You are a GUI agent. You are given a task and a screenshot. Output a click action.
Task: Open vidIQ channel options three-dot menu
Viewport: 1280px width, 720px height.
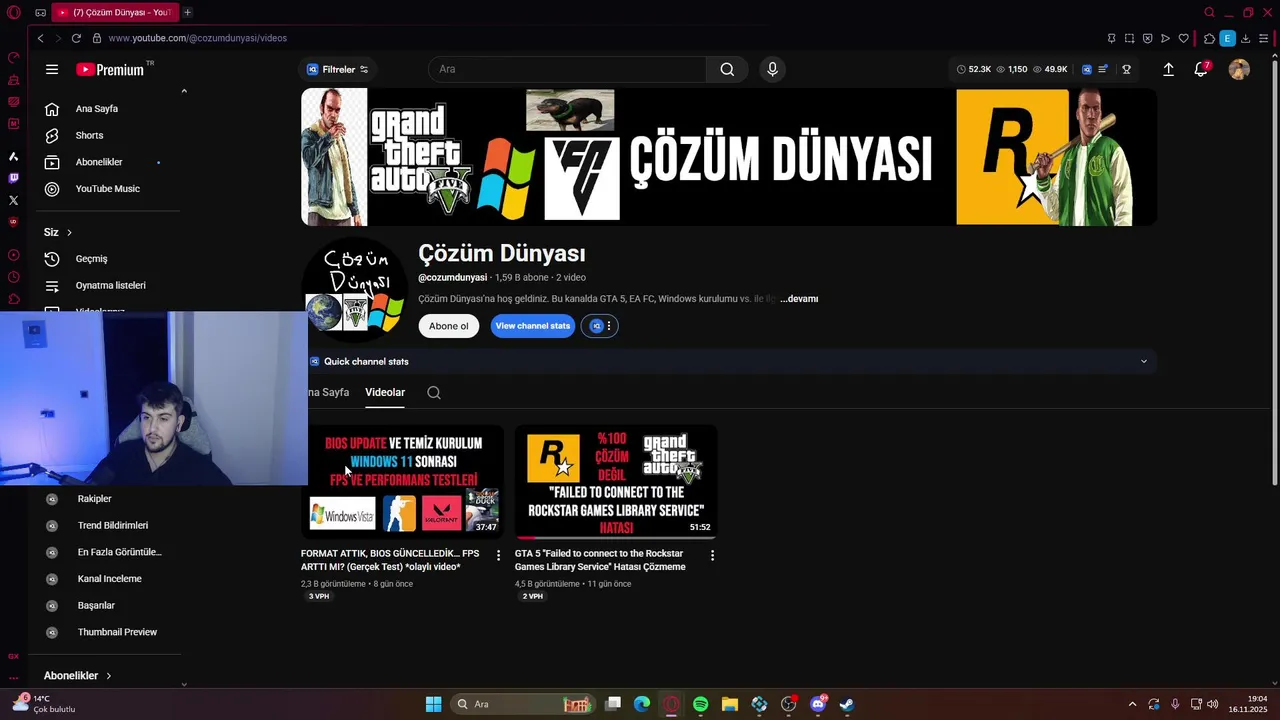pos(608,326)
